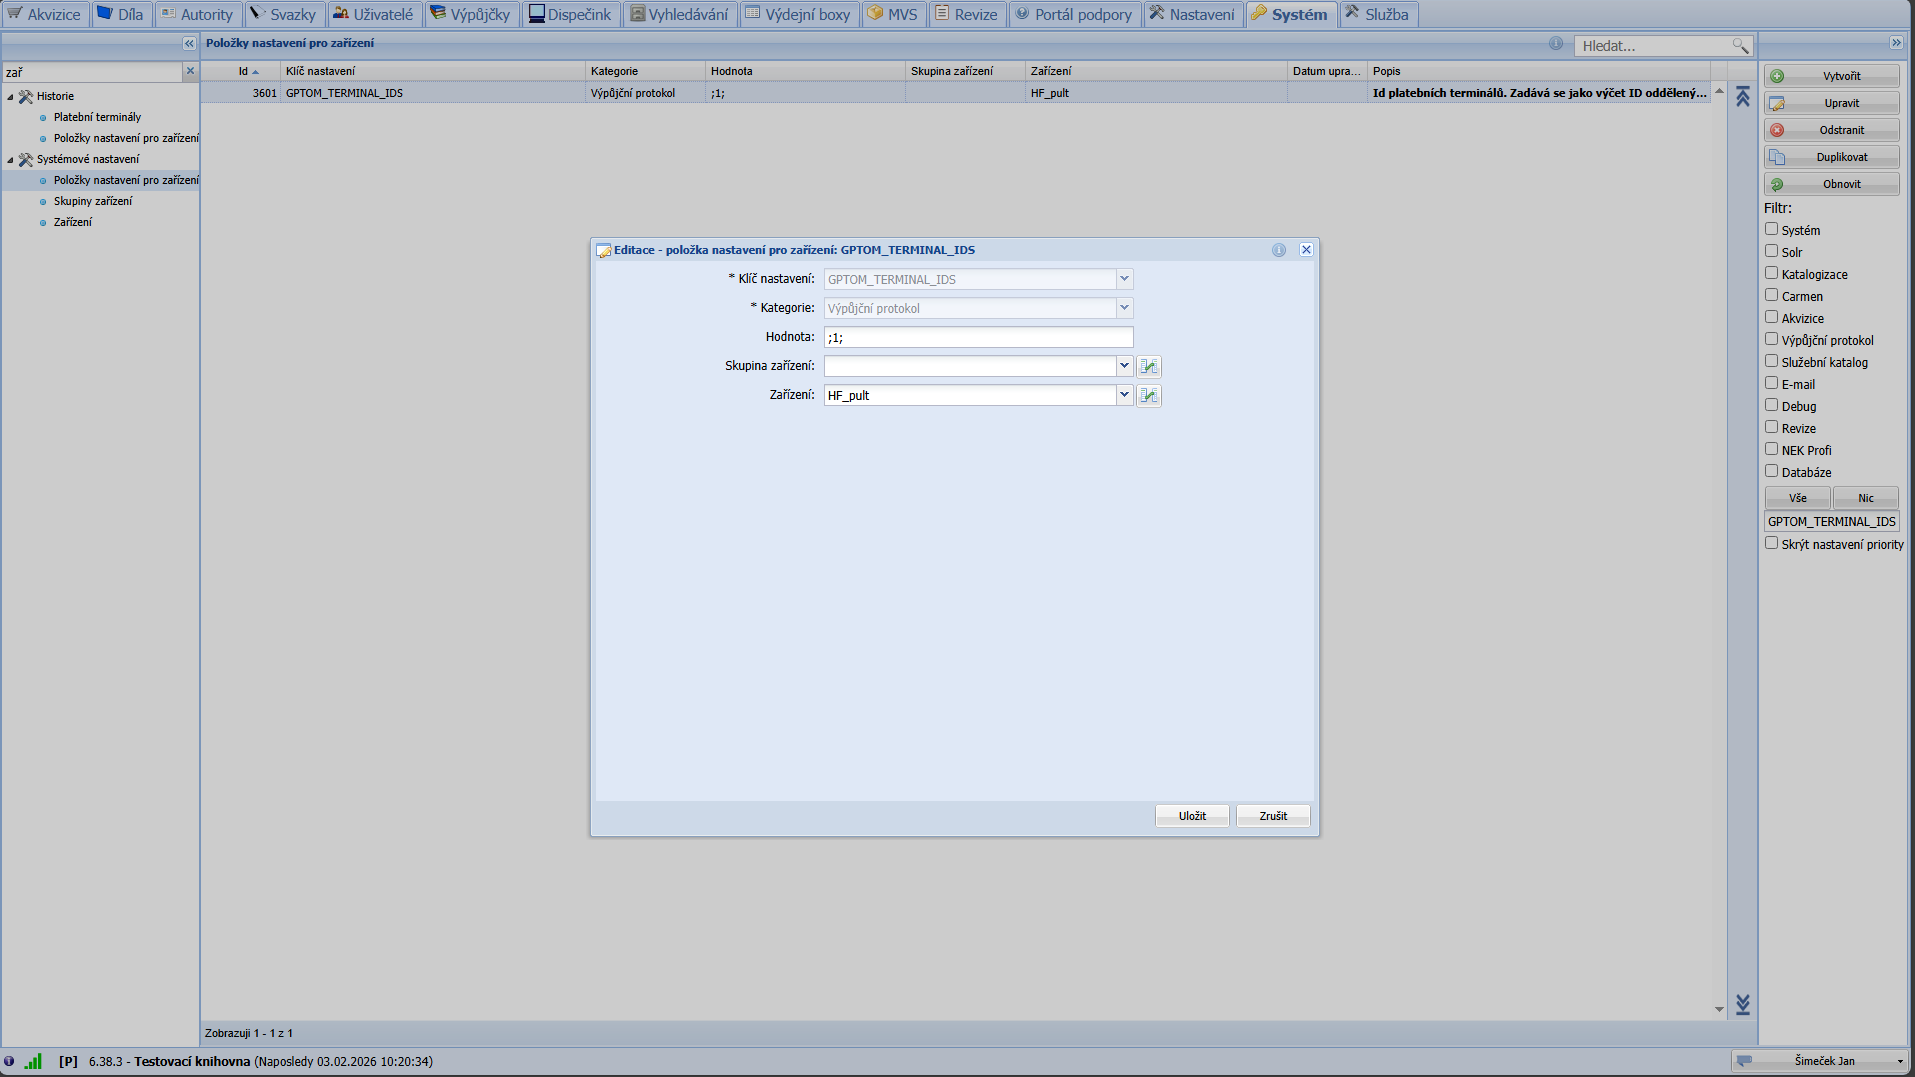Enable the Výpůjční protokol filter checkbox

coord(1771,340)
